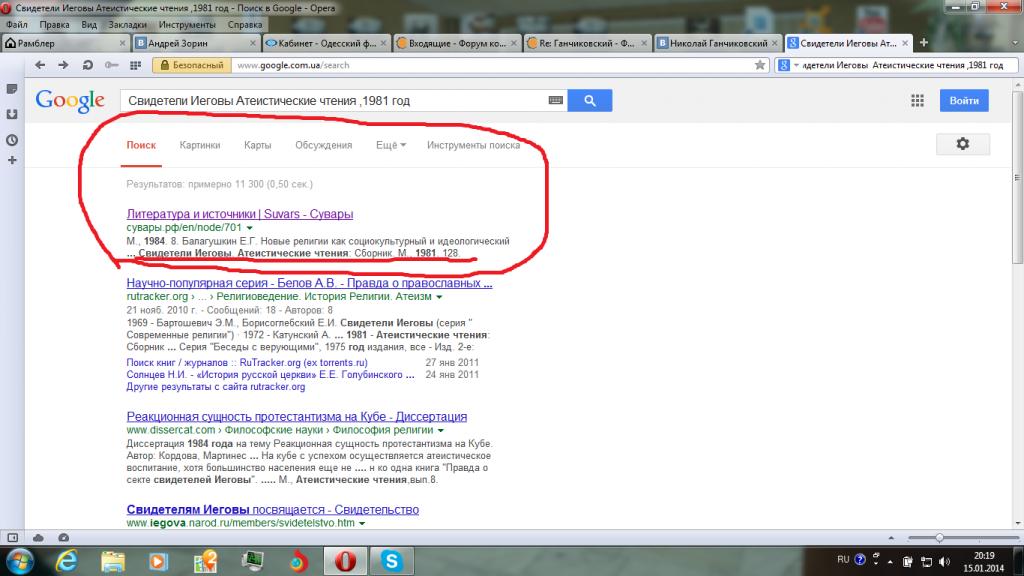1024x576 pixels.
Task: Click the blue Google search magnifier button
Action: click(590, 101)
